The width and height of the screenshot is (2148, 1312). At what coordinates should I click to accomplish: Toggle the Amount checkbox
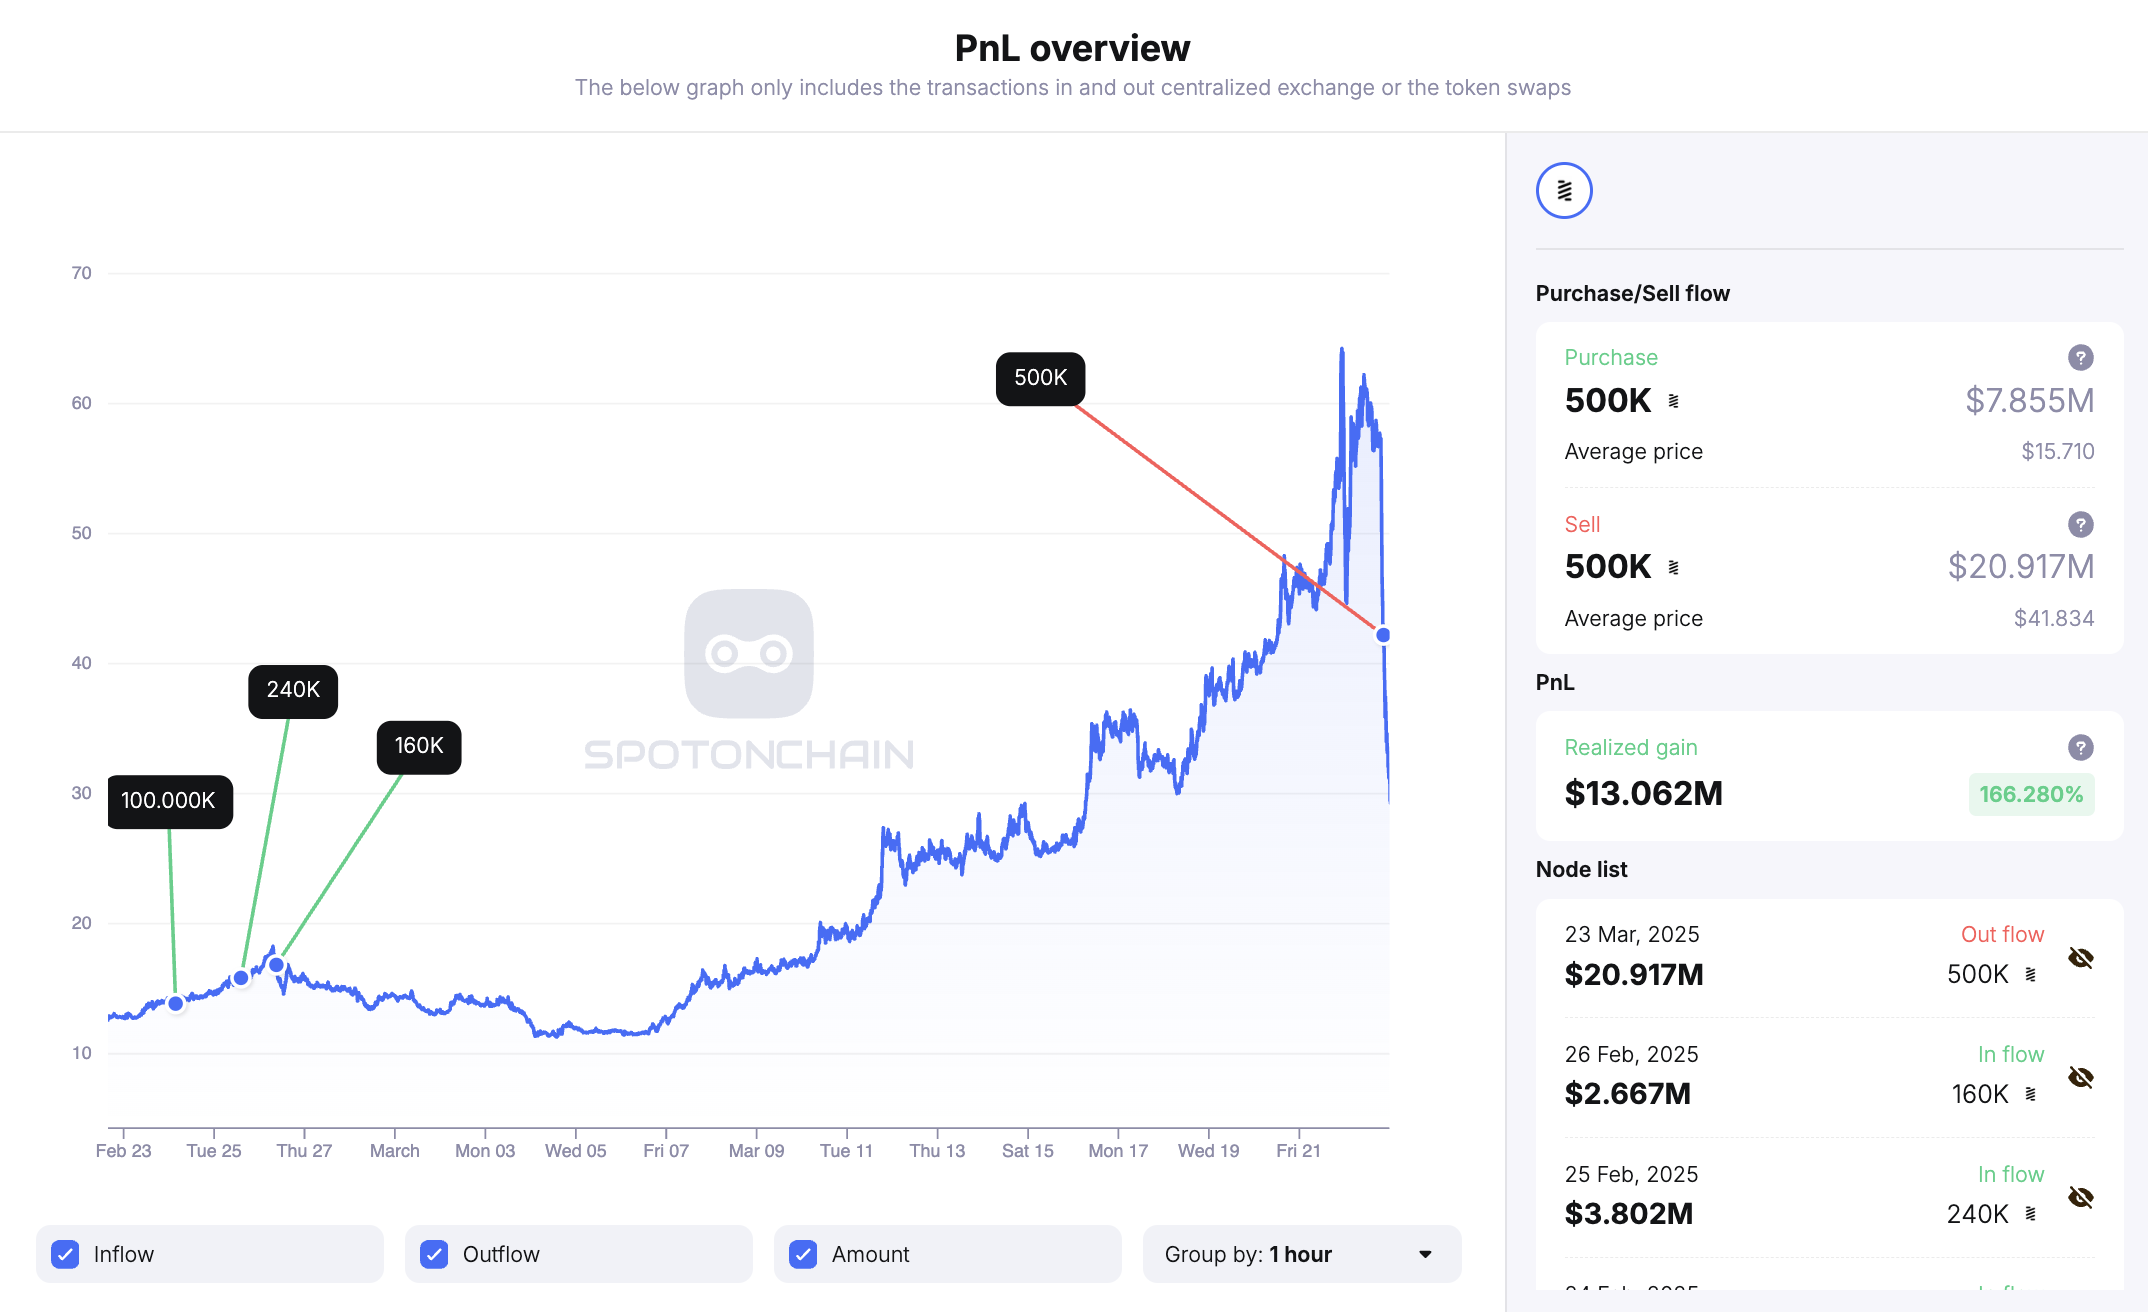tap(804, 1254)
